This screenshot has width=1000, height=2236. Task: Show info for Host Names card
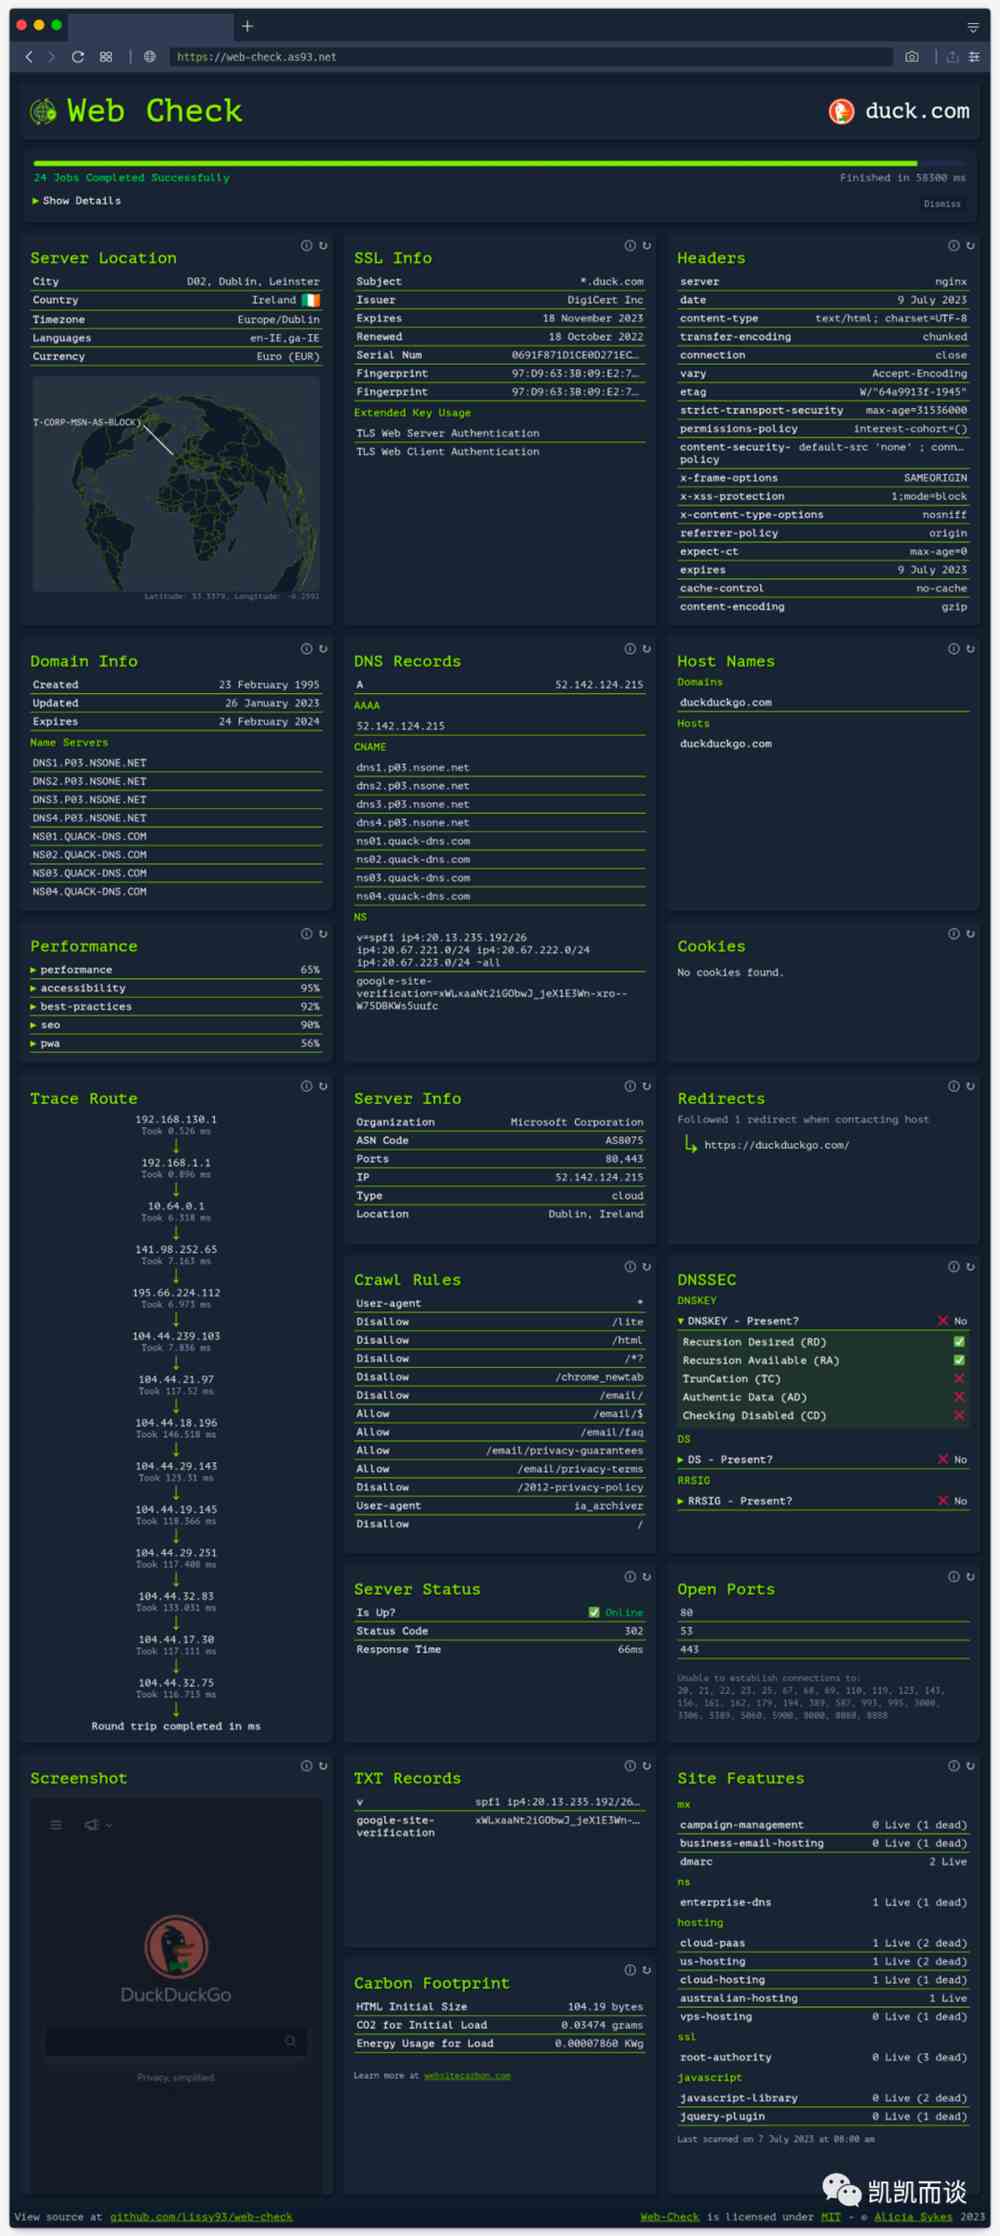[954, 649]
